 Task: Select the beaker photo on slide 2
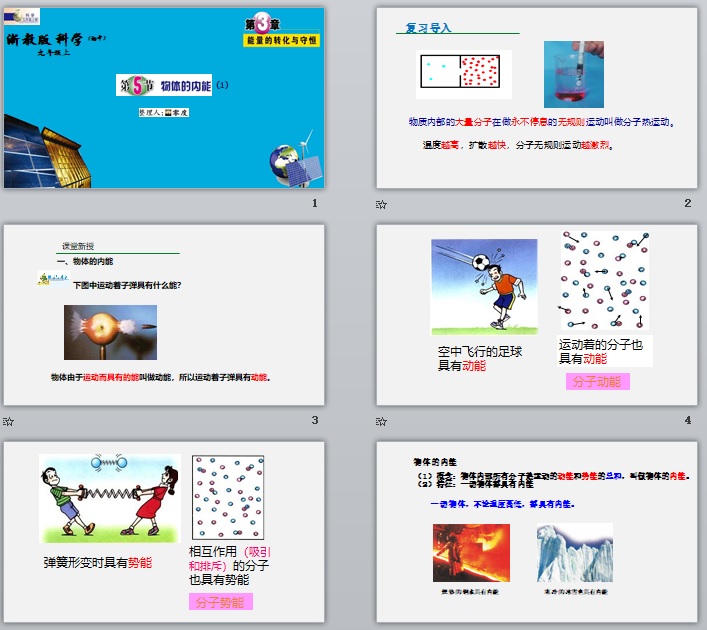[x=574, y=74]
